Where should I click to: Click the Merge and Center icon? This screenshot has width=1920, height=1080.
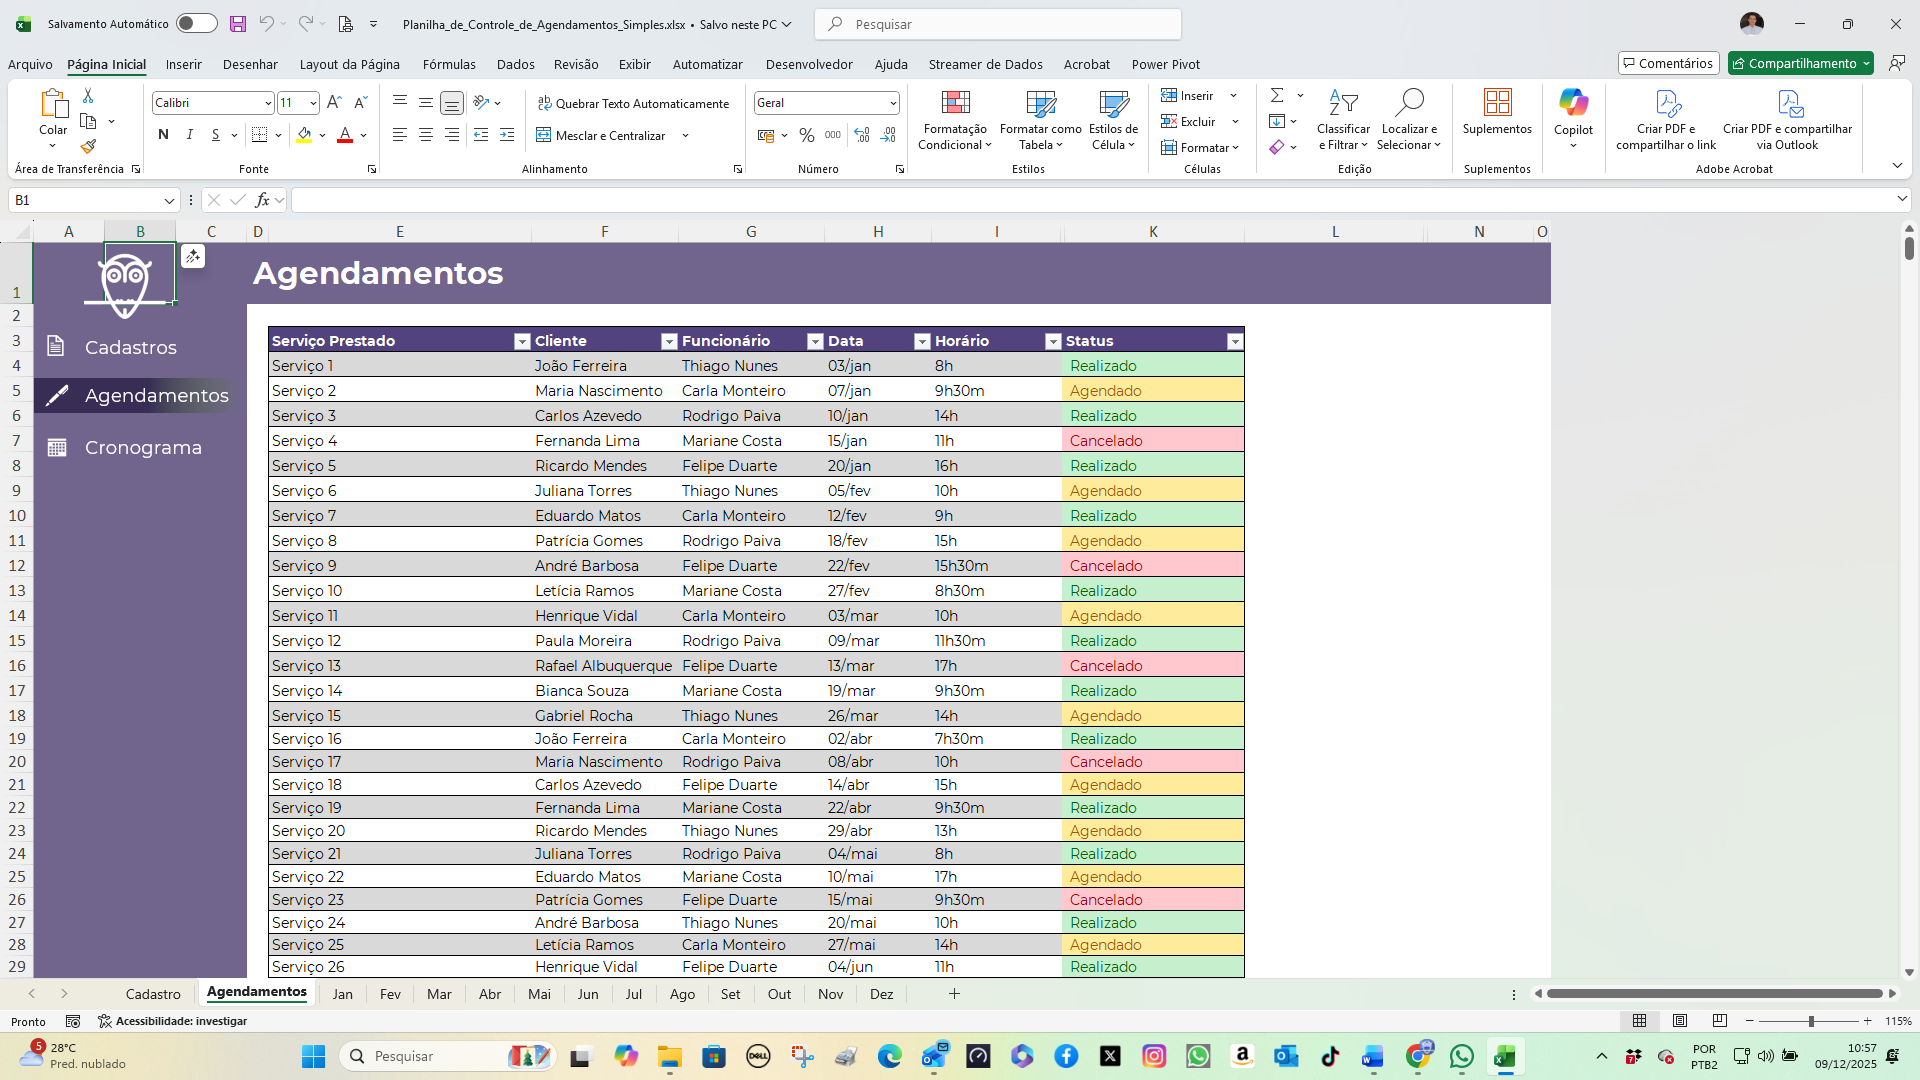click(x=544, y=135)
